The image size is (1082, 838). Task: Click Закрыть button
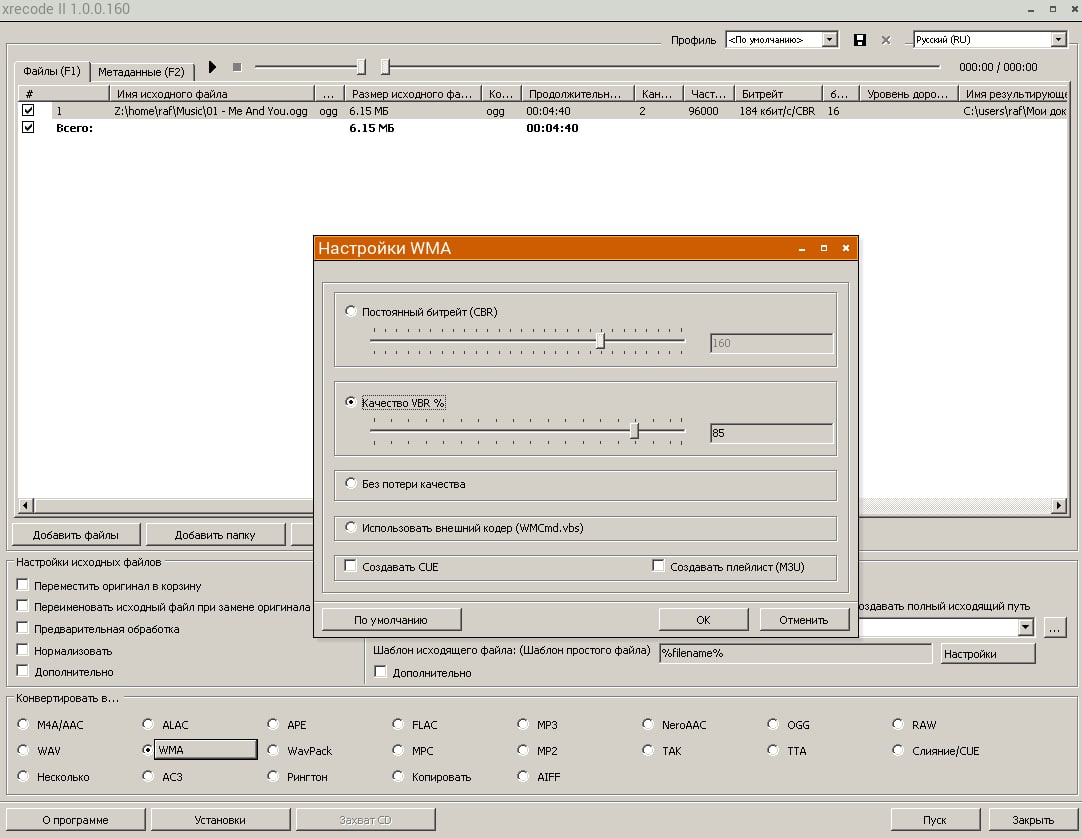(x=1033, y=820)
